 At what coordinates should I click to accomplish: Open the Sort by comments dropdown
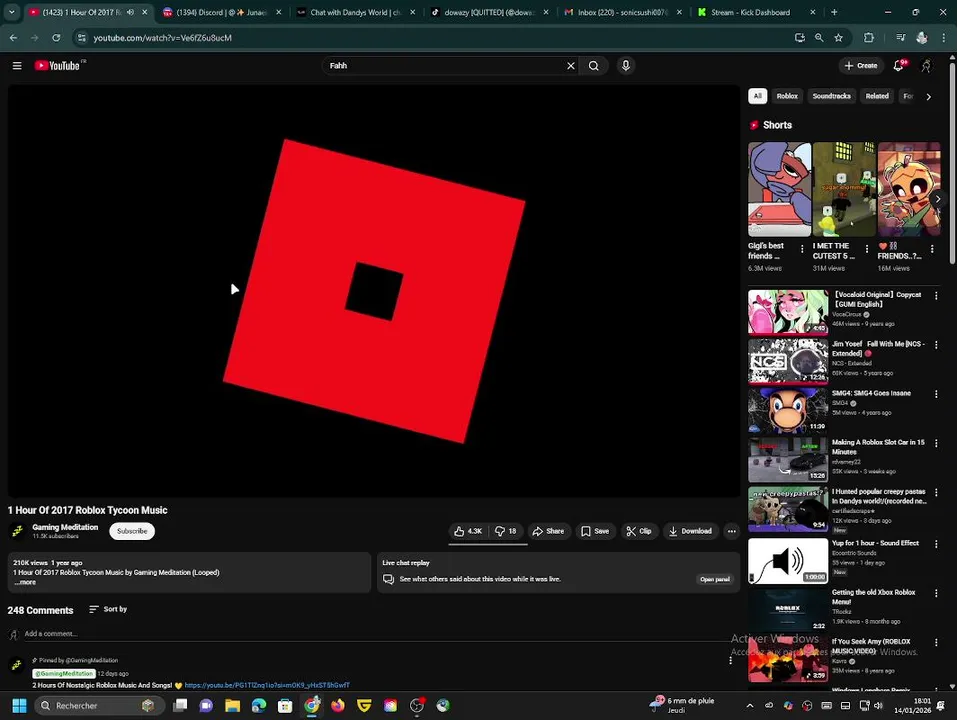coord(108,609)
